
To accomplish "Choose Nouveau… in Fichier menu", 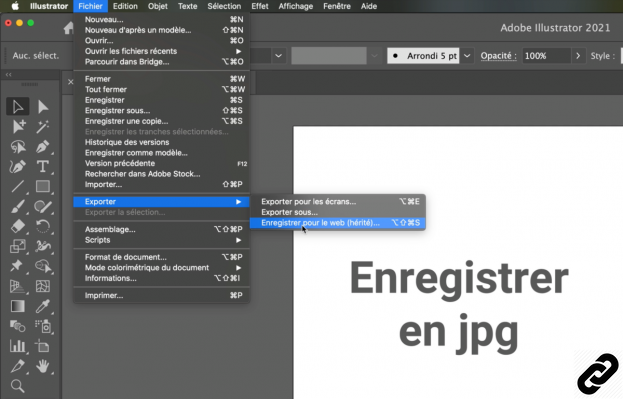I will (162, 19).
